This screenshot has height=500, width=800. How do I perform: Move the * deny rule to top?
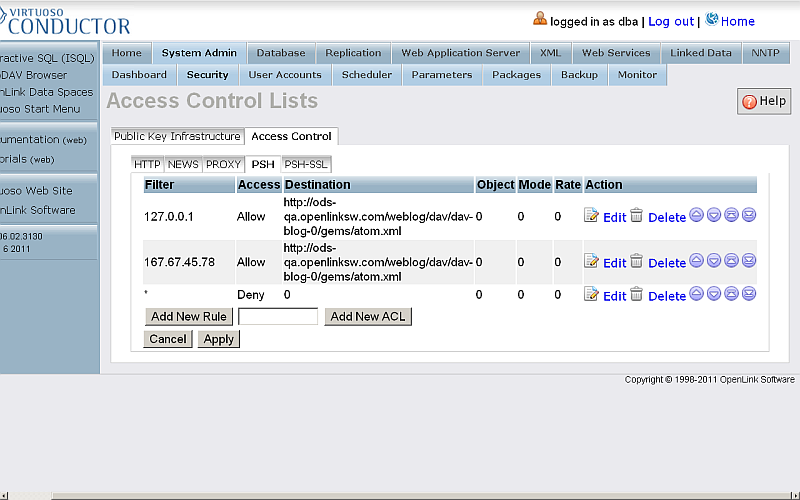pyautogui.click(x=731, y=294)
